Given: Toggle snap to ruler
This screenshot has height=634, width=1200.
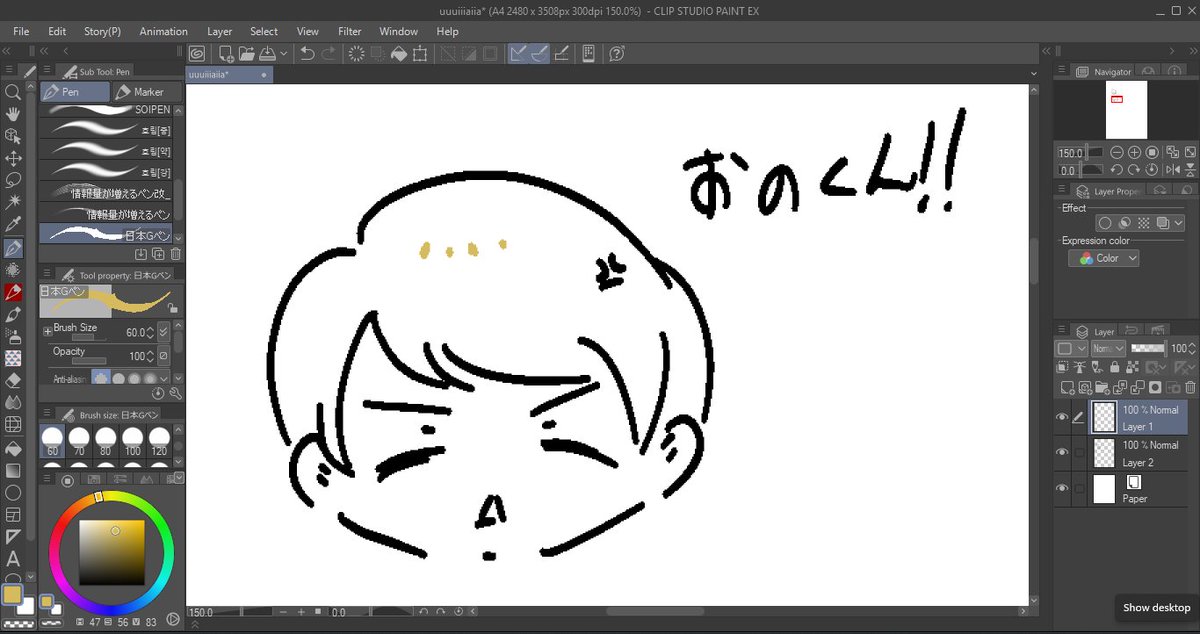Looking at the screenshot, I should tap(519, 53).
